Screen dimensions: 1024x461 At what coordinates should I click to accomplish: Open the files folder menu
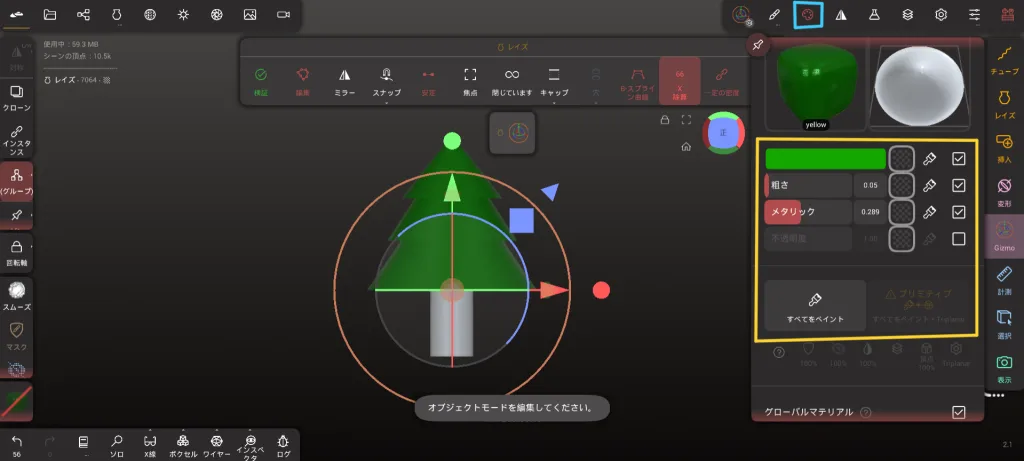(50, 15)
